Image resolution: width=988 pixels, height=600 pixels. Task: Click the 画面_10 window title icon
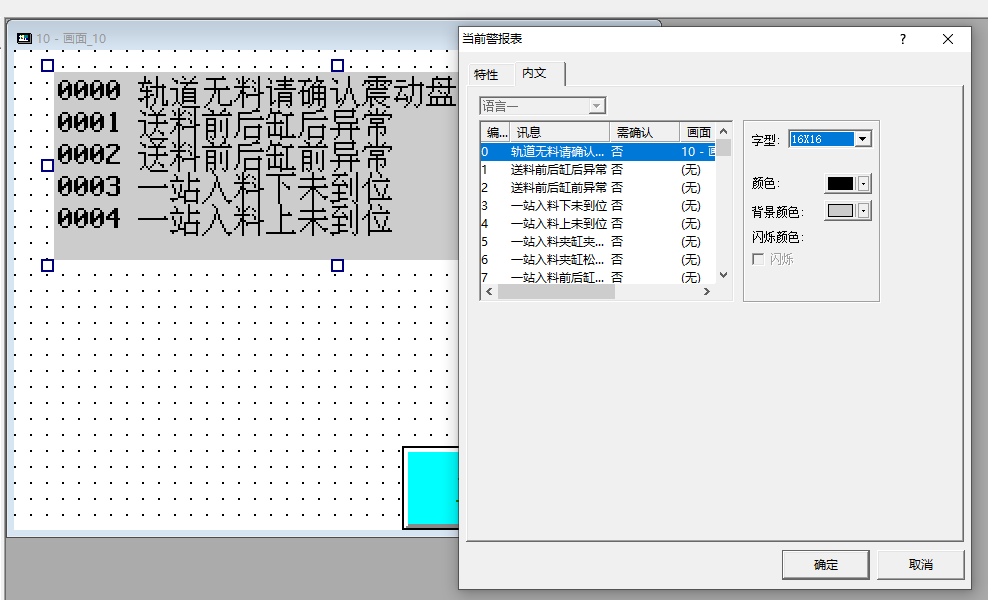pyautogui.click(x=24, y=39)
